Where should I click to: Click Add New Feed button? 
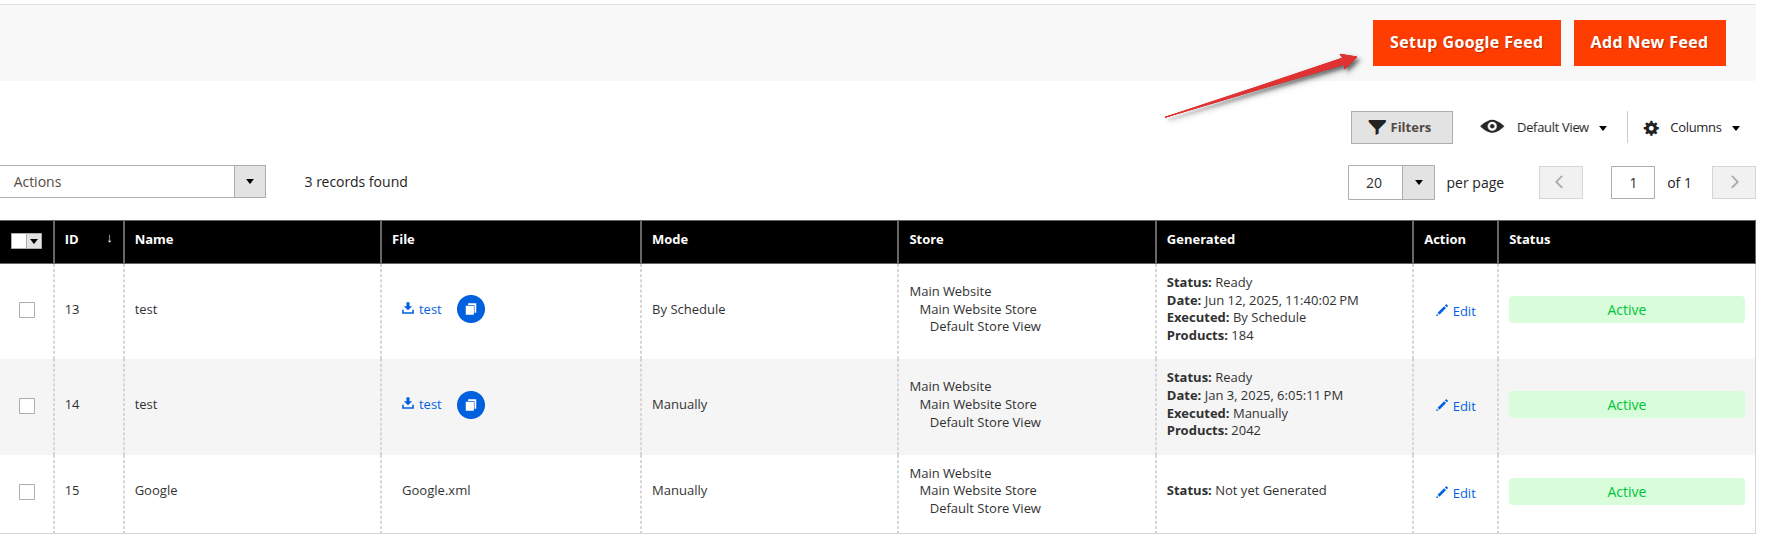click(1649, 43)
